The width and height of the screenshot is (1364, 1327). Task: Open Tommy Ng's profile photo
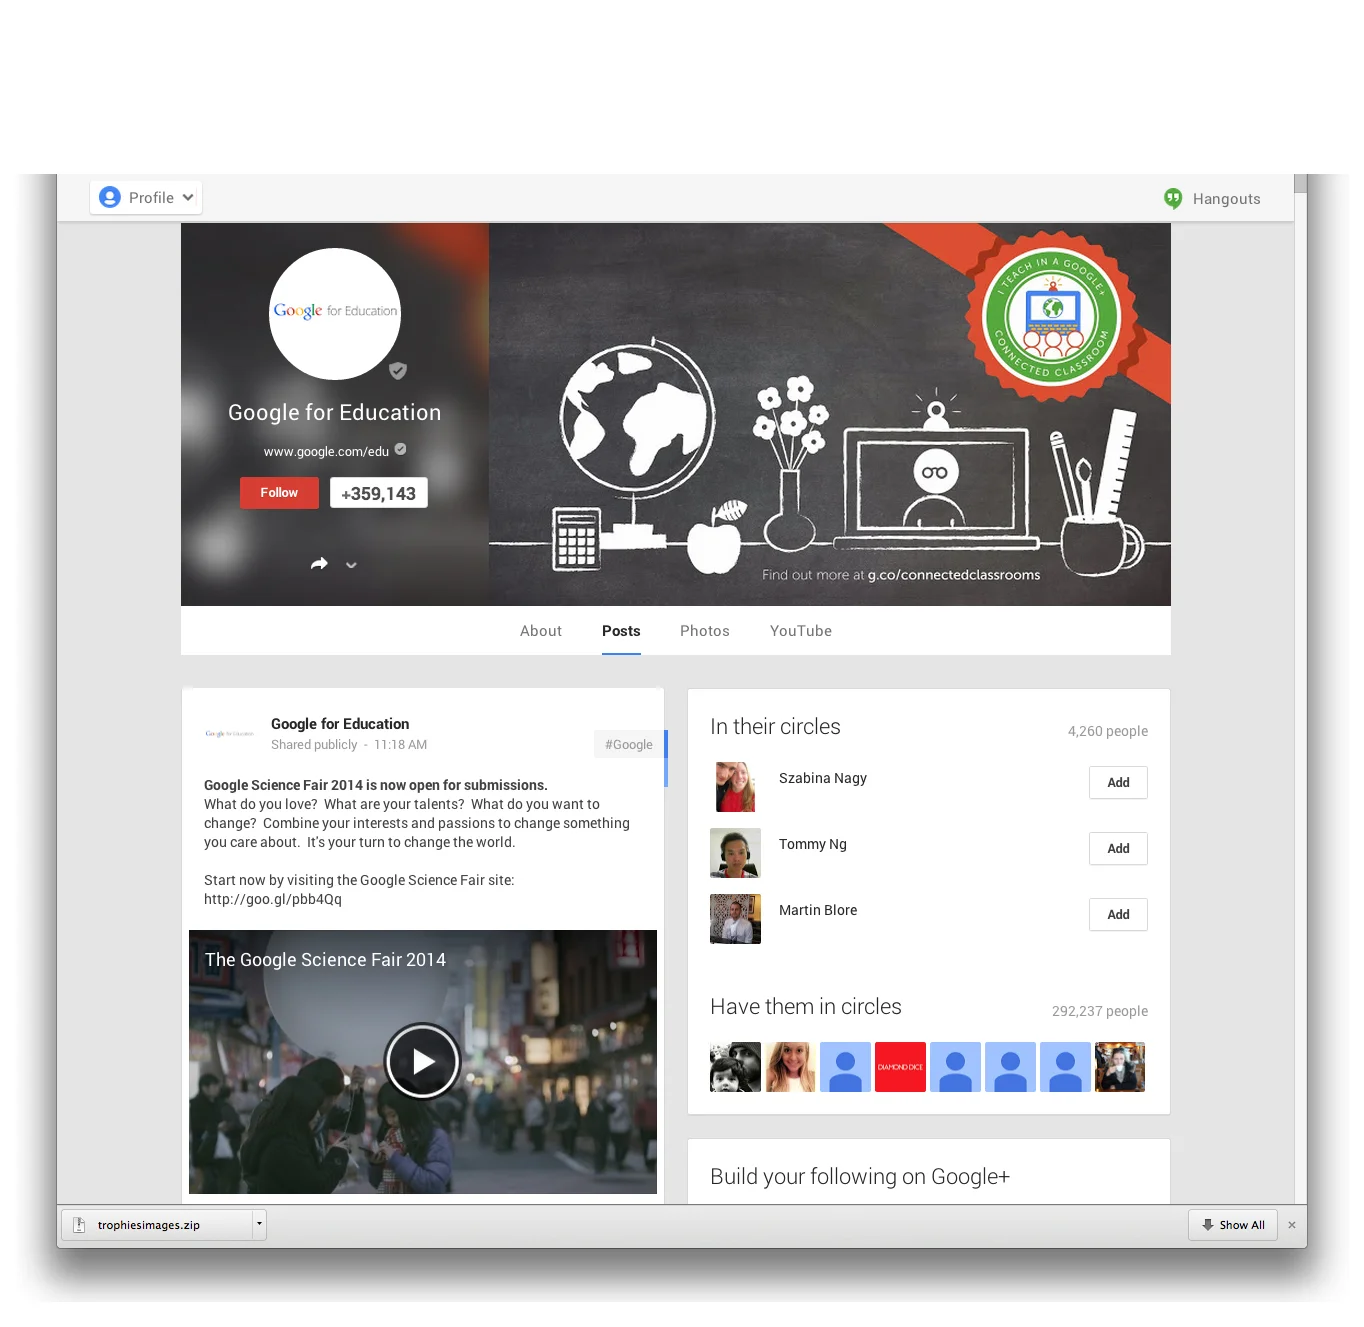735,853
